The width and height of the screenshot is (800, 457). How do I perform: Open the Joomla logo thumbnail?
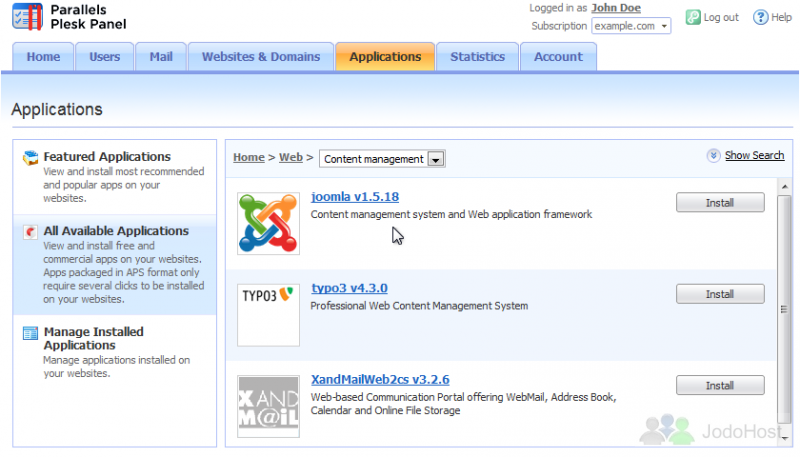pyautogui.click(x=268, y=223)
